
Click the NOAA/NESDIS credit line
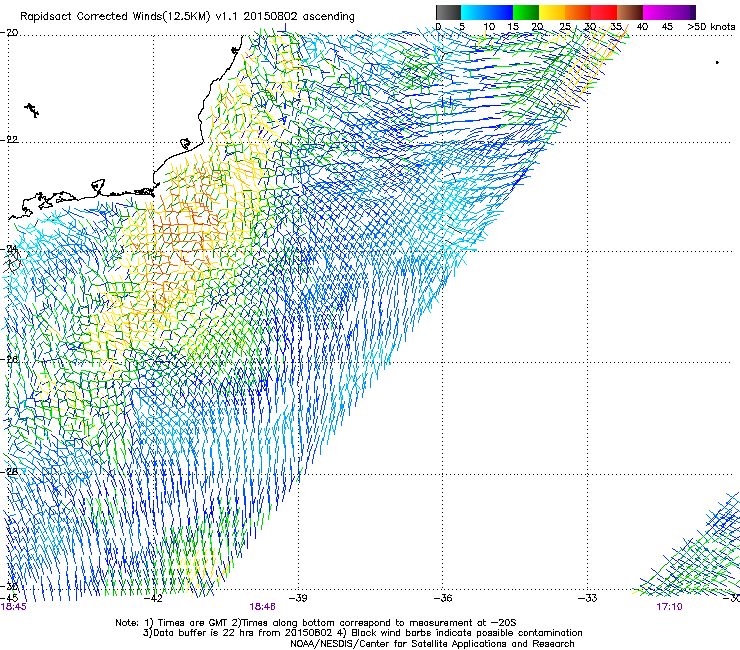click(x=432, y=644)
